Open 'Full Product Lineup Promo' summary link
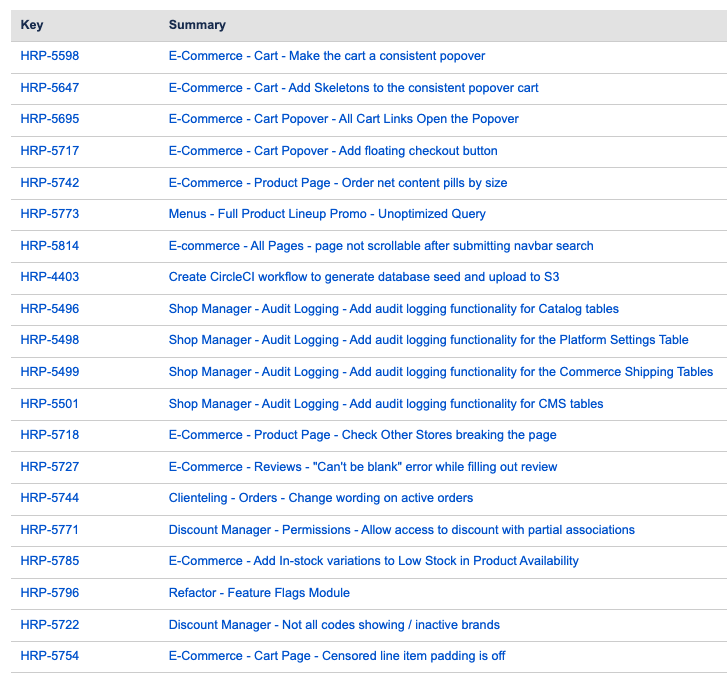Screen dimensions: 727x680 (327, 214)
